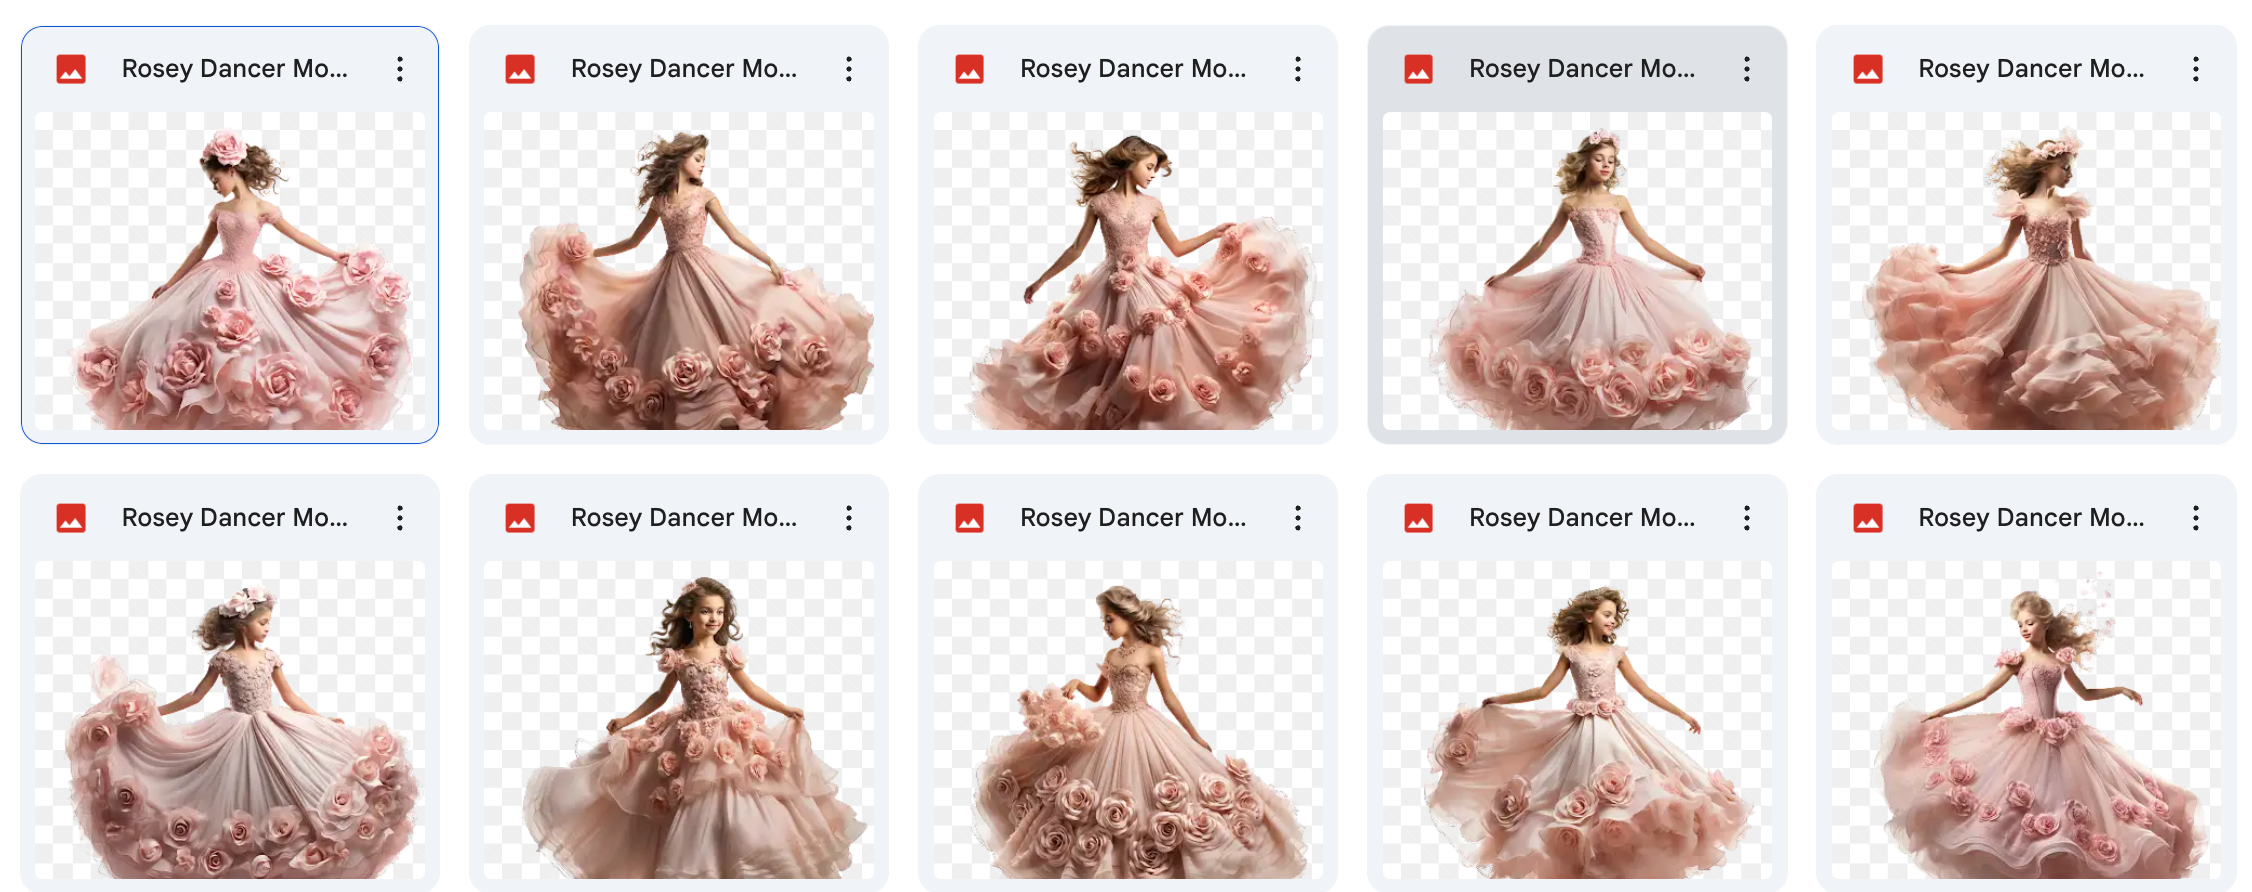This screenshot has height=892, width=2252.
Task: Click red image icon on third bottom-row file
Action: [x=969, y=518]
